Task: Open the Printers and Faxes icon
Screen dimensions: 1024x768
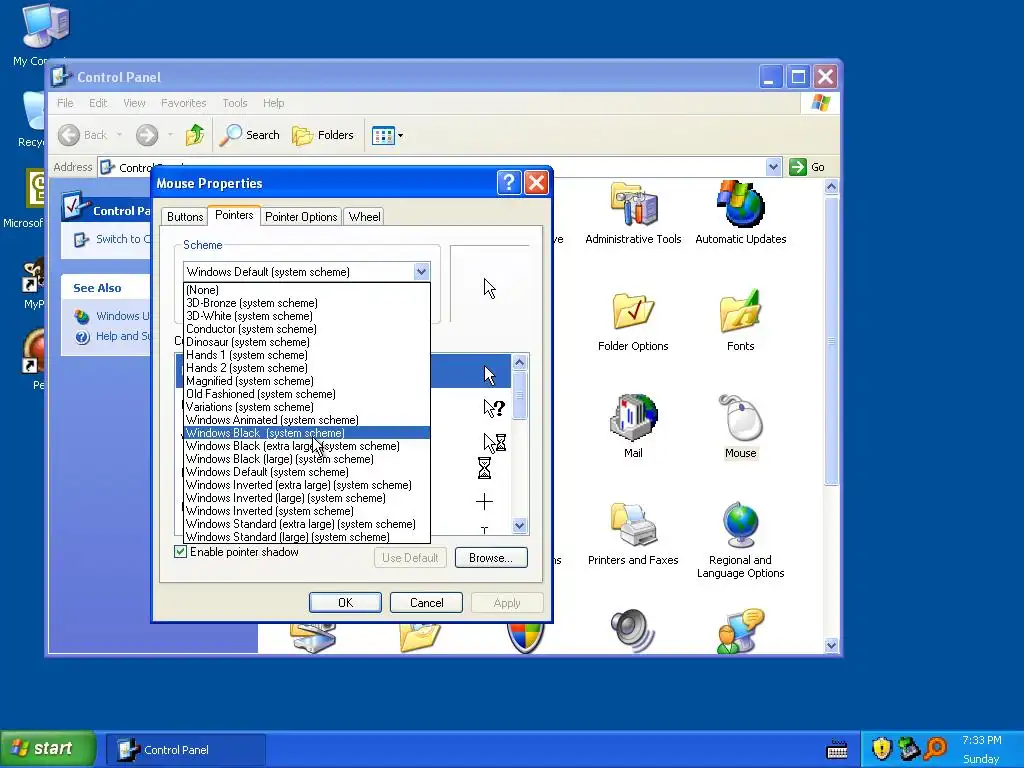Action: 633,534
